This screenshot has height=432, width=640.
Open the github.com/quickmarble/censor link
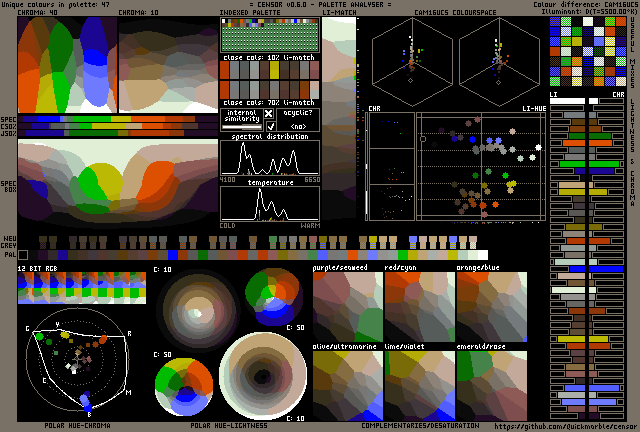[567, 425]
